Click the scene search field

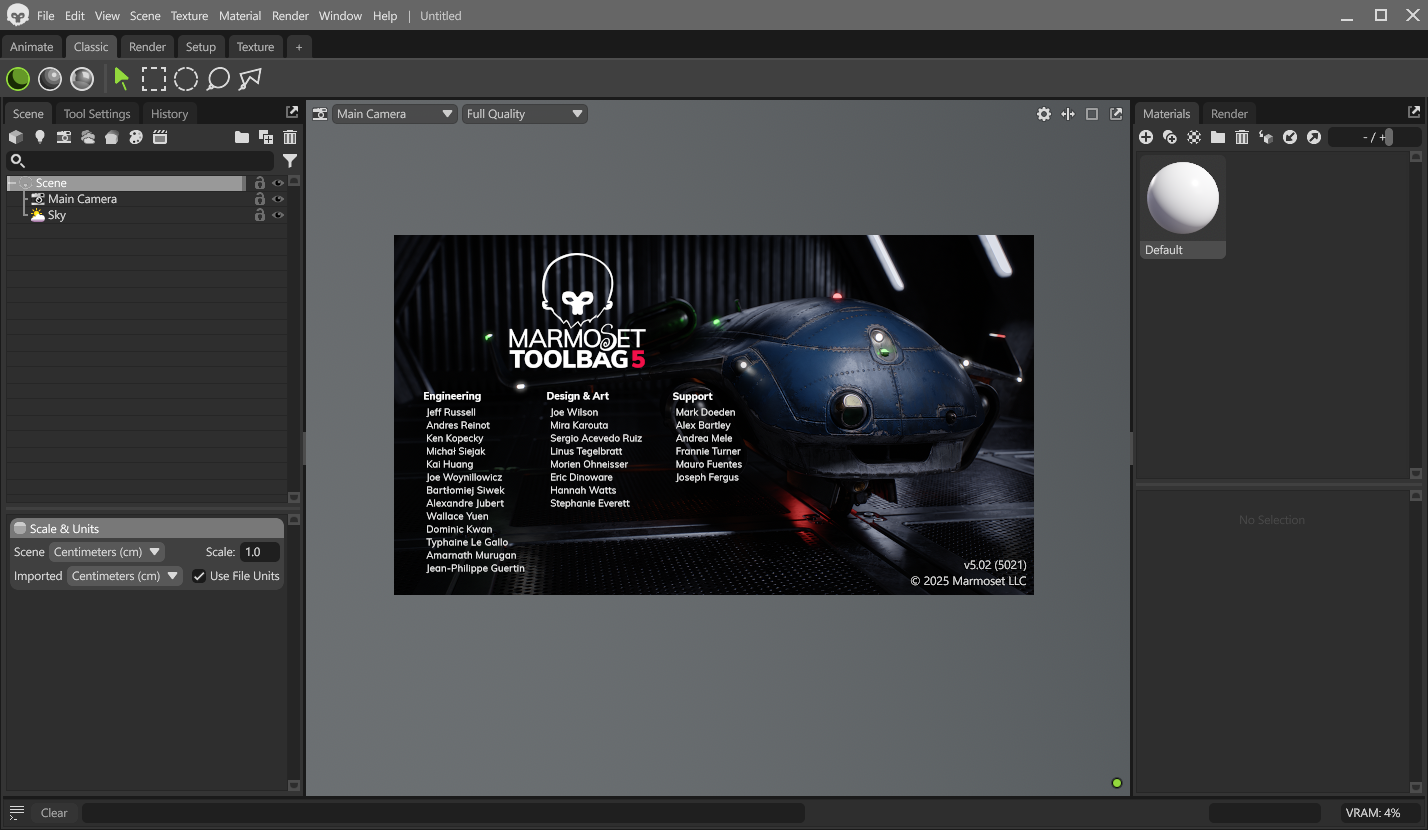pos(140,160)
